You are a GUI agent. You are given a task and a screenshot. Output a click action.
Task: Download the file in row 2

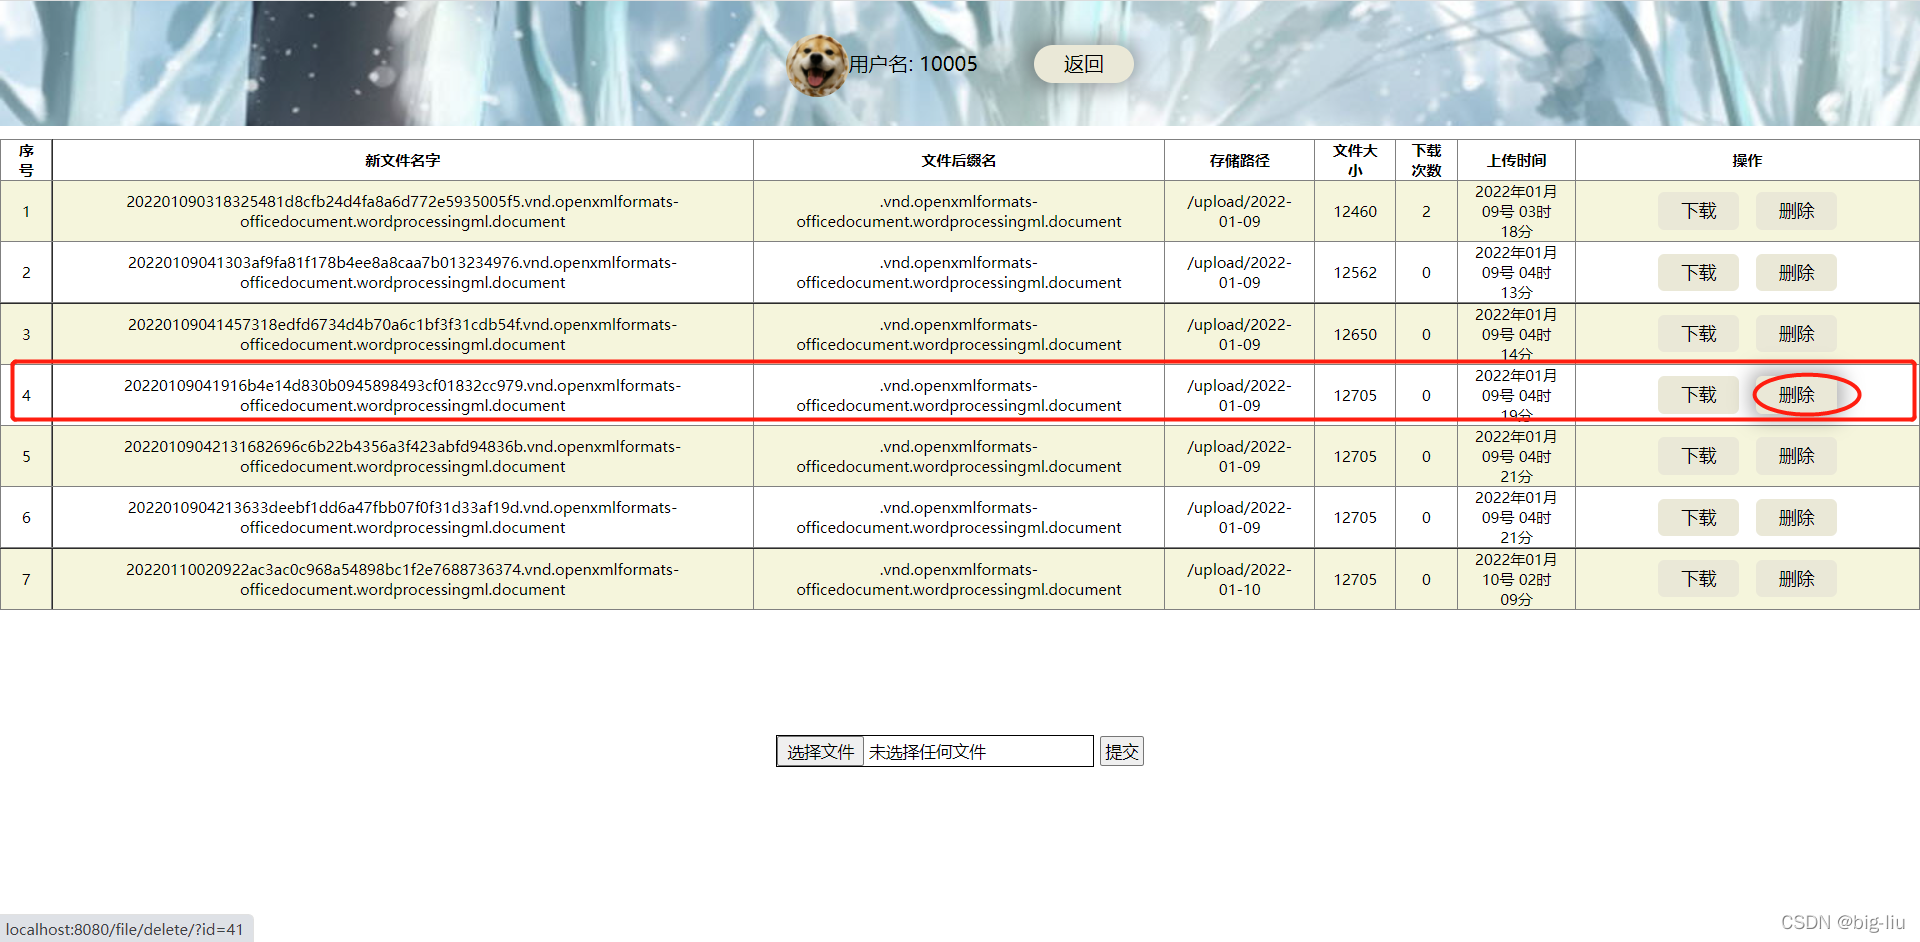pyautogui.click(x=1698, y=272)
